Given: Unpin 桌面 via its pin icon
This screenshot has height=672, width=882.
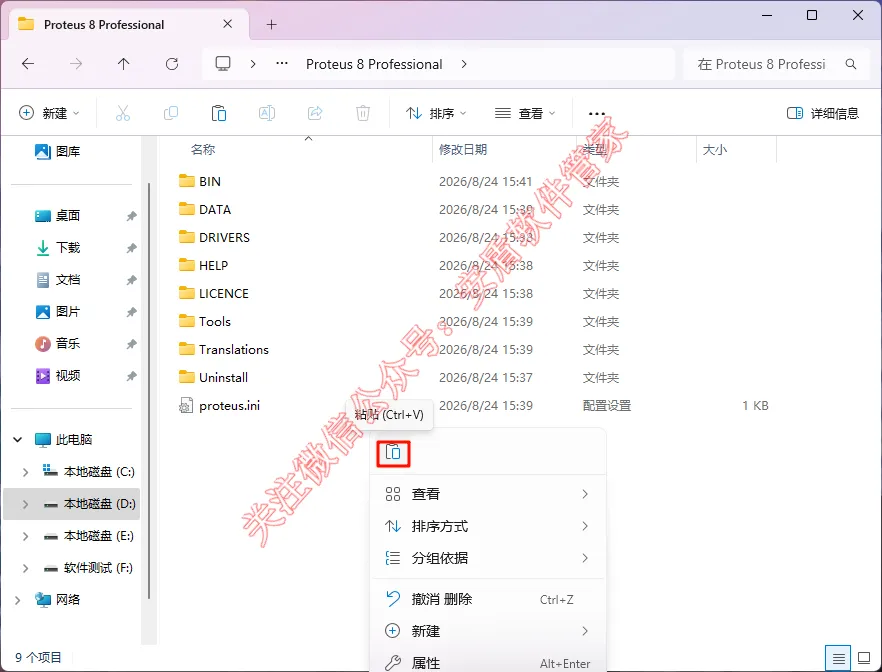Looking at the screenshot, I should [x=131, y=216].
